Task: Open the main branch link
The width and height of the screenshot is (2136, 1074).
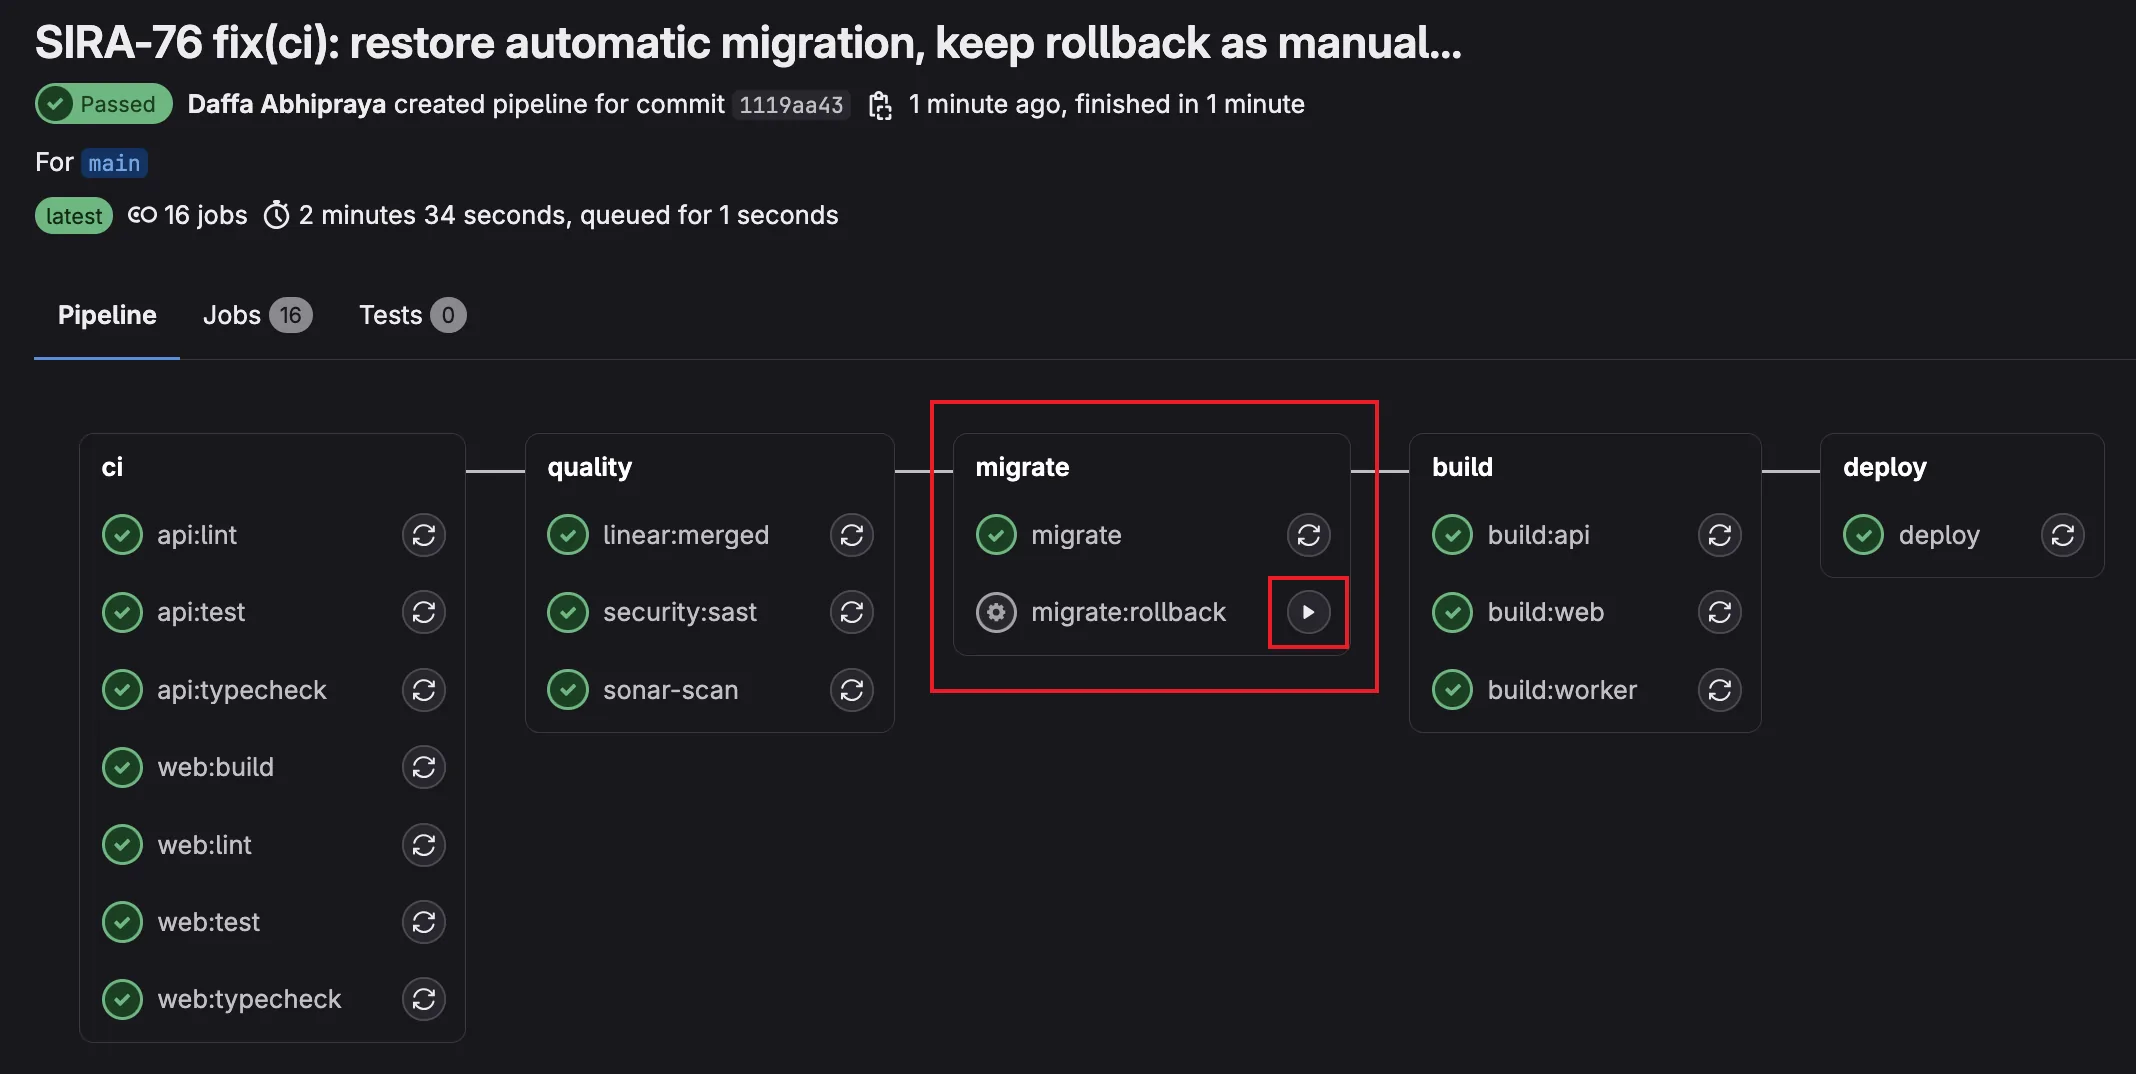Action: [113, 162]
